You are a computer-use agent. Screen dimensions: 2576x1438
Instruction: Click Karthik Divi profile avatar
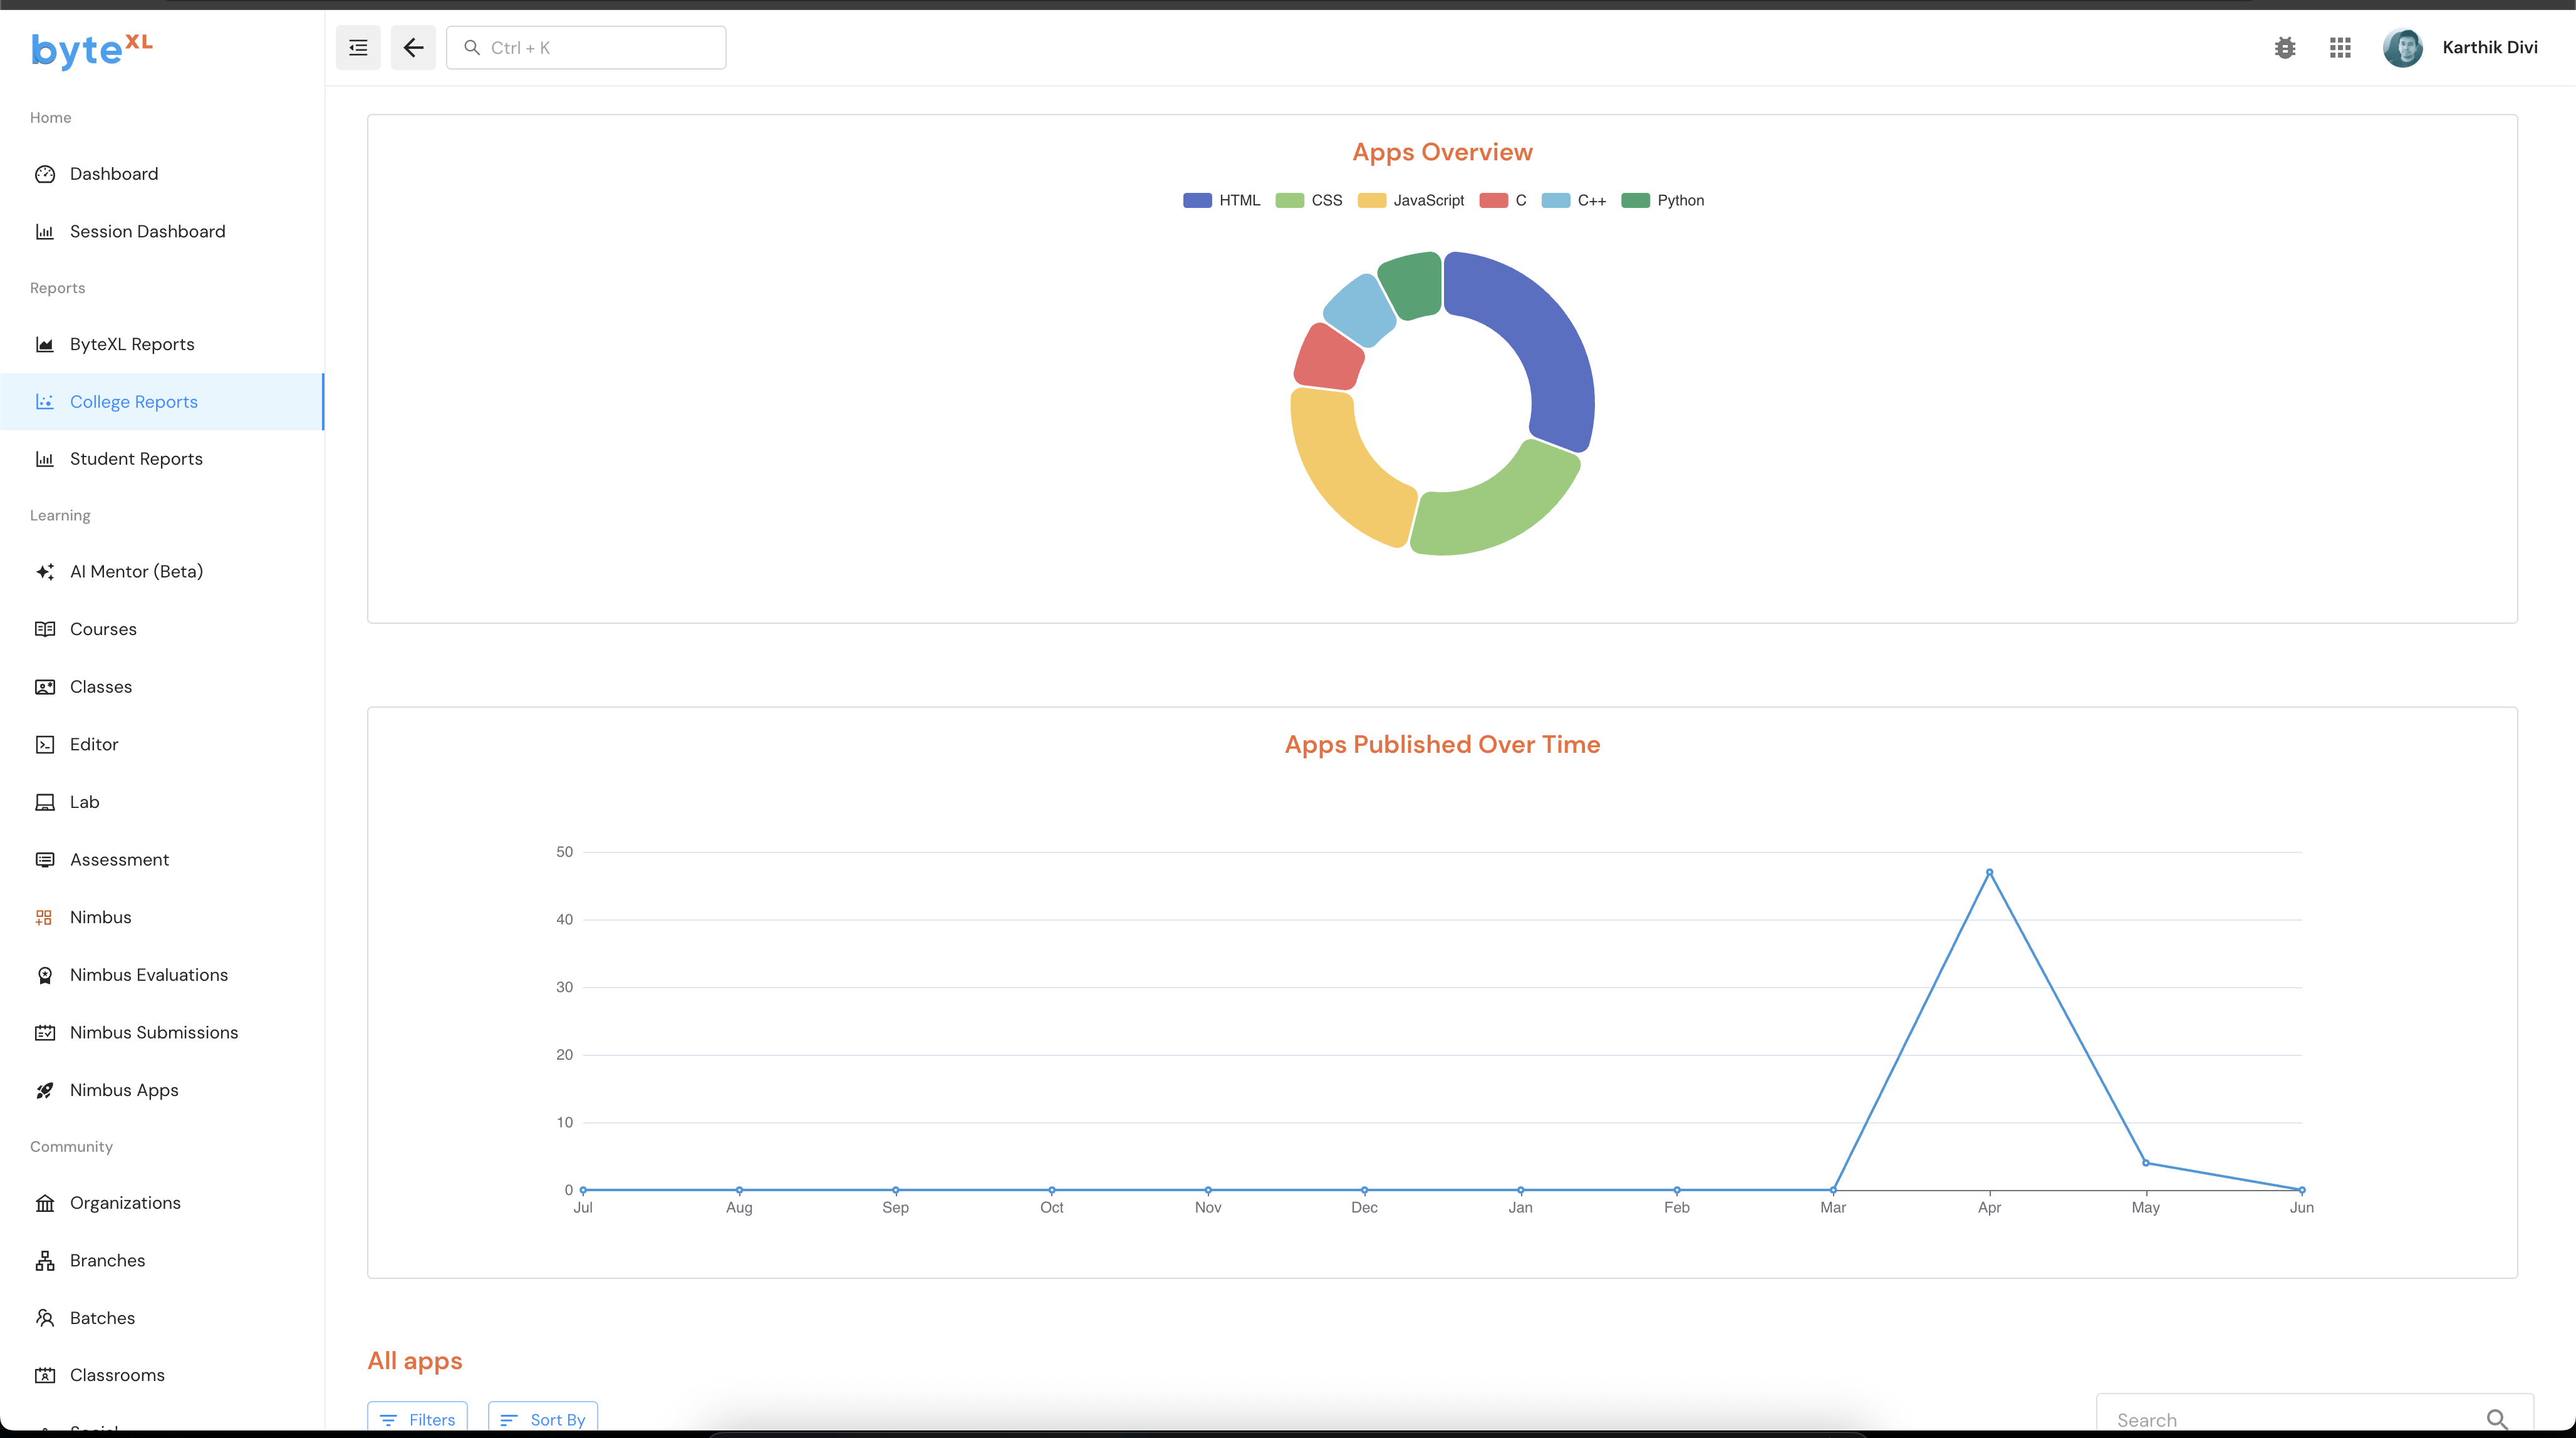point(2402,47)
